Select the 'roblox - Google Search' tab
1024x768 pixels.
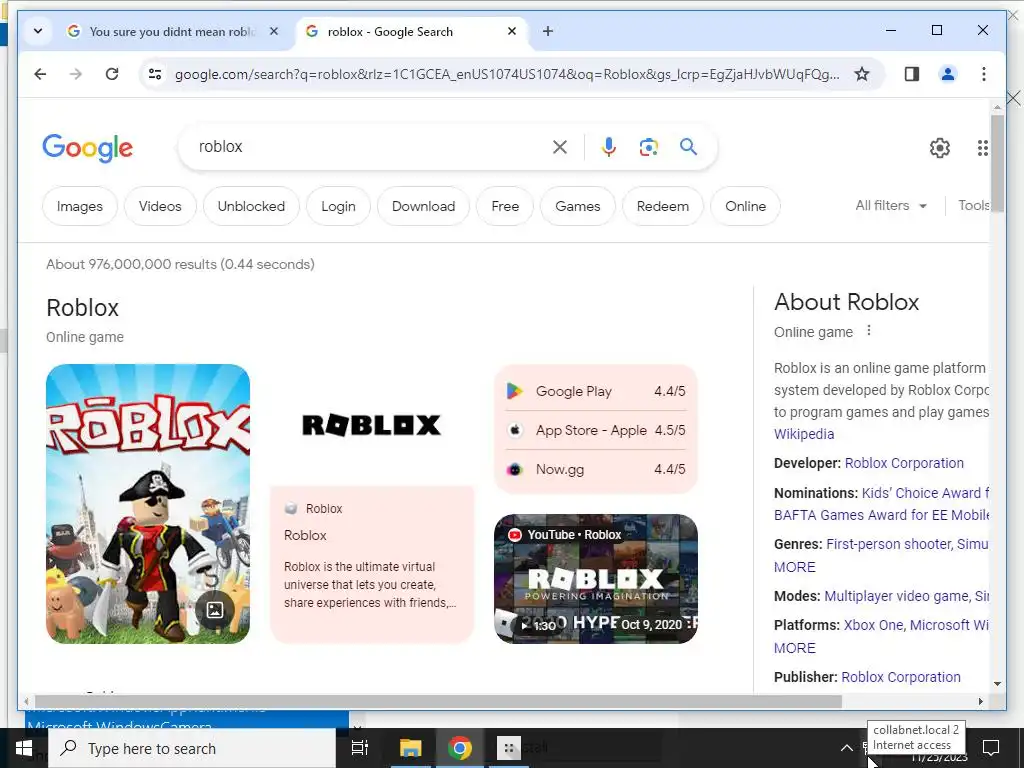[413, 31]
